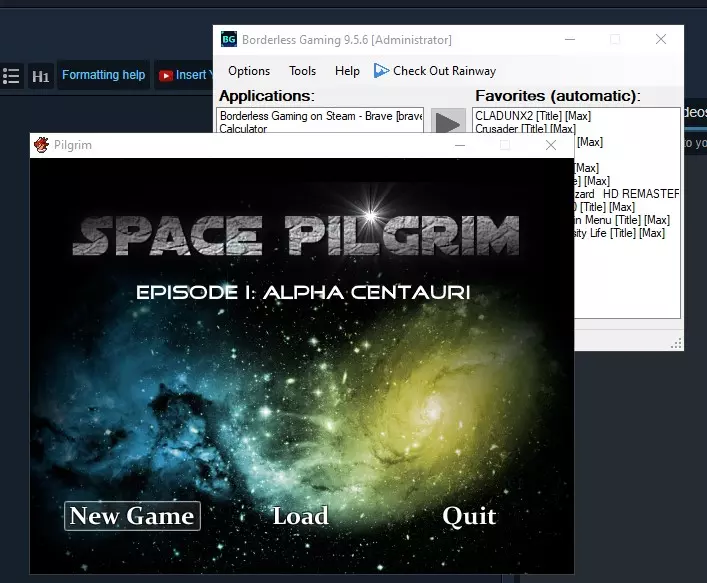Screen dimensions: 707x583
Task: Click the Borderless Gaming BG title-bar icon
Action: [x=229, y=39]
